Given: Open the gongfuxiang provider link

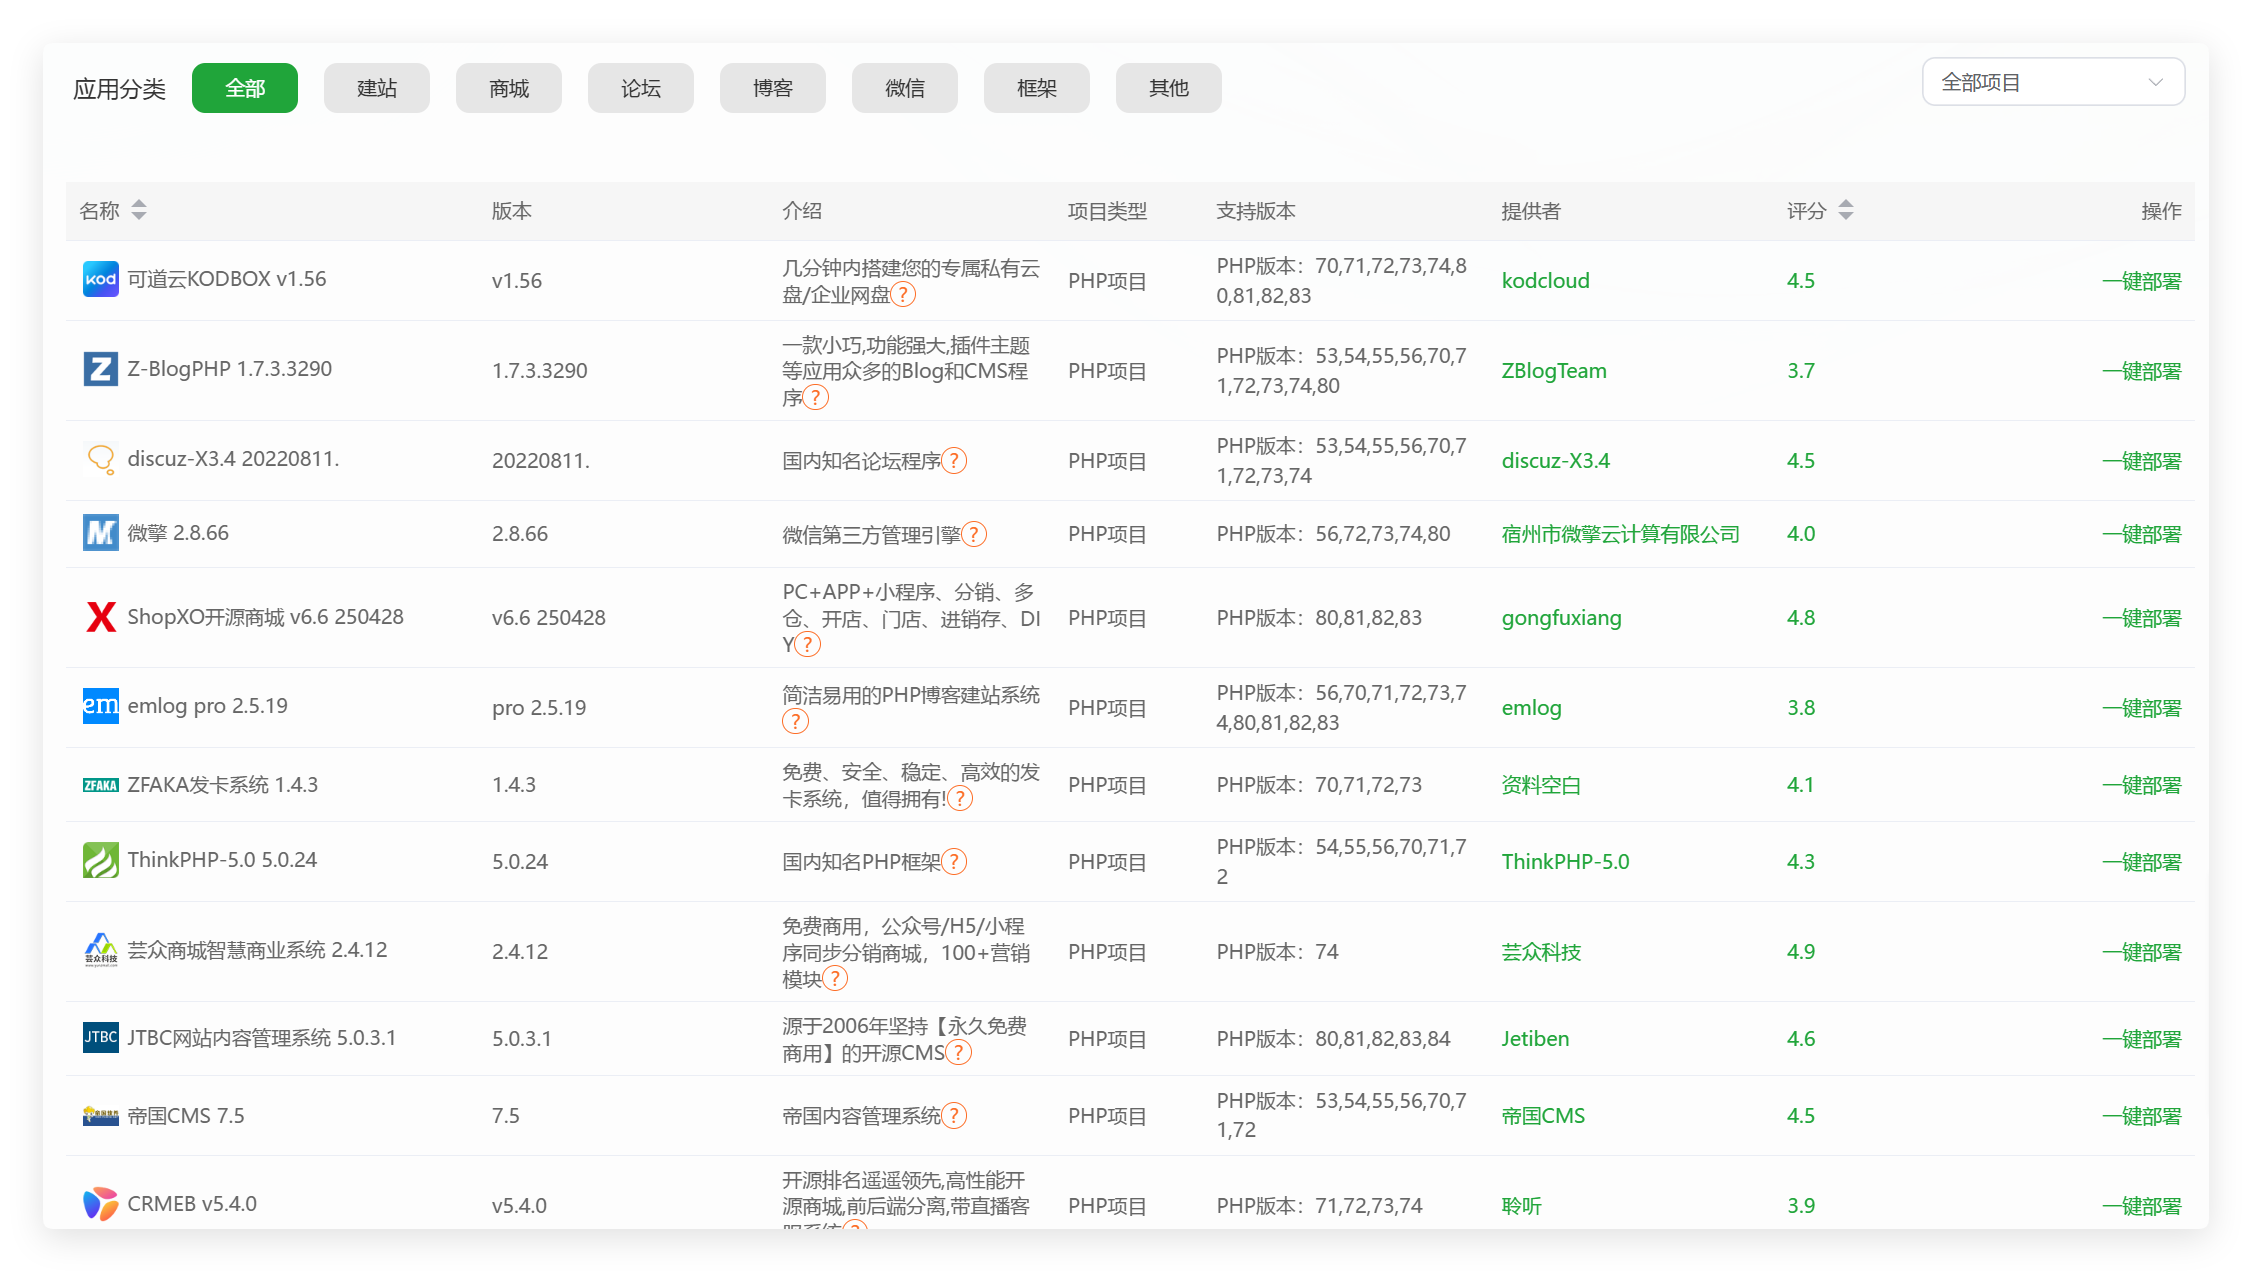Looking at the screenshot, I should point(1561,618).
